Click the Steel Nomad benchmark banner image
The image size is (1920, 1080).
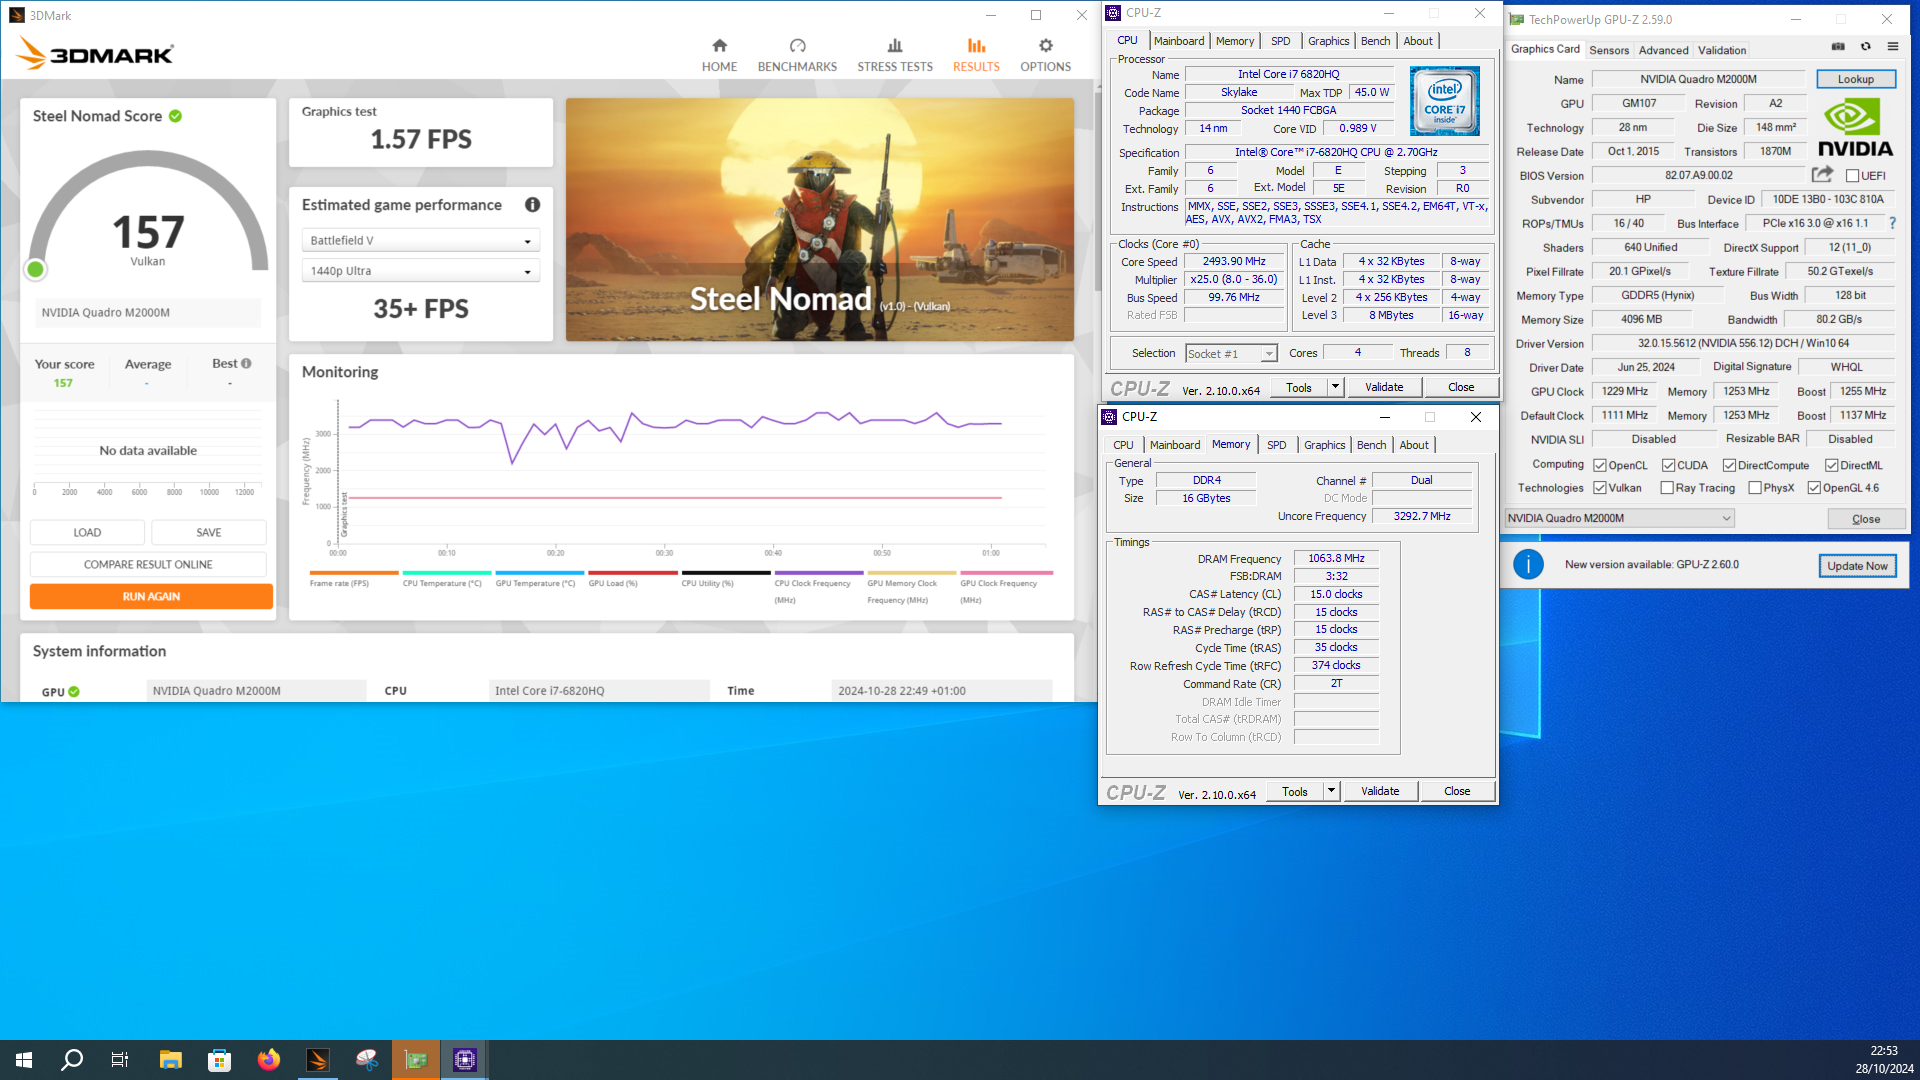[x=820, y=220]
